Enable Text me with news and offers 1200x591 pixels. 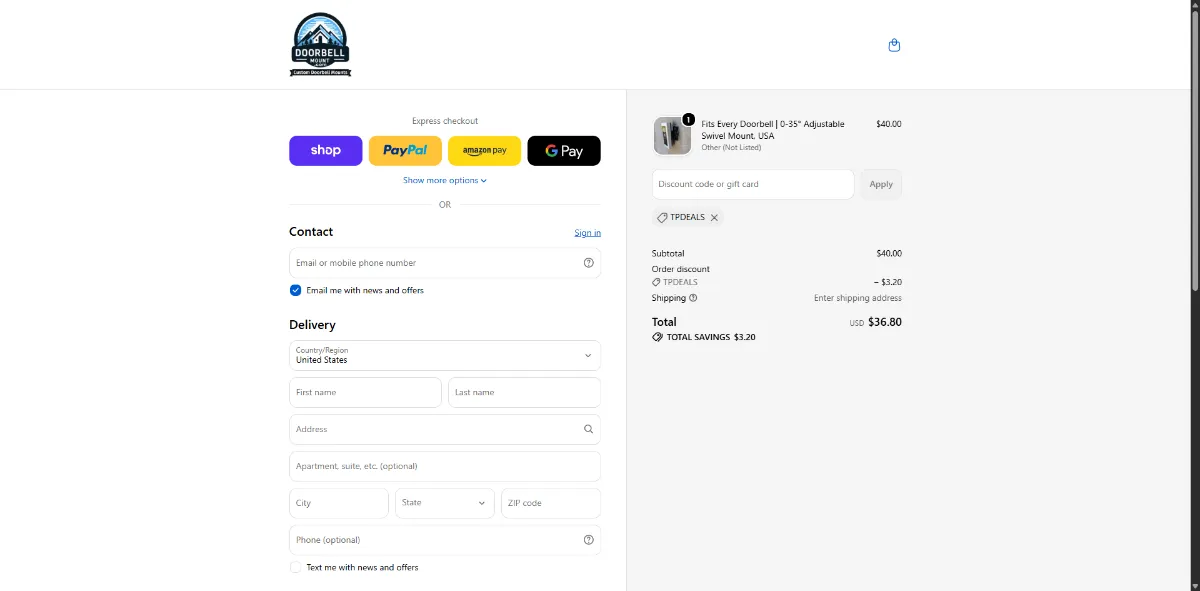point(295,567)
